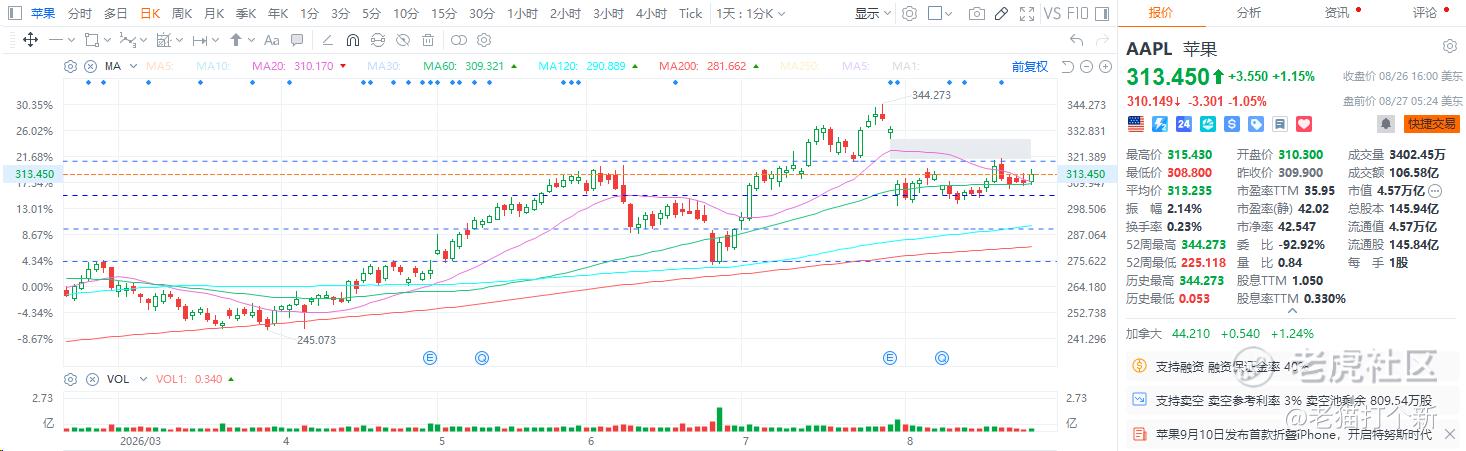Undo last drawing action arrow
Screen dimensions: 1466x451
point(1076,40)
